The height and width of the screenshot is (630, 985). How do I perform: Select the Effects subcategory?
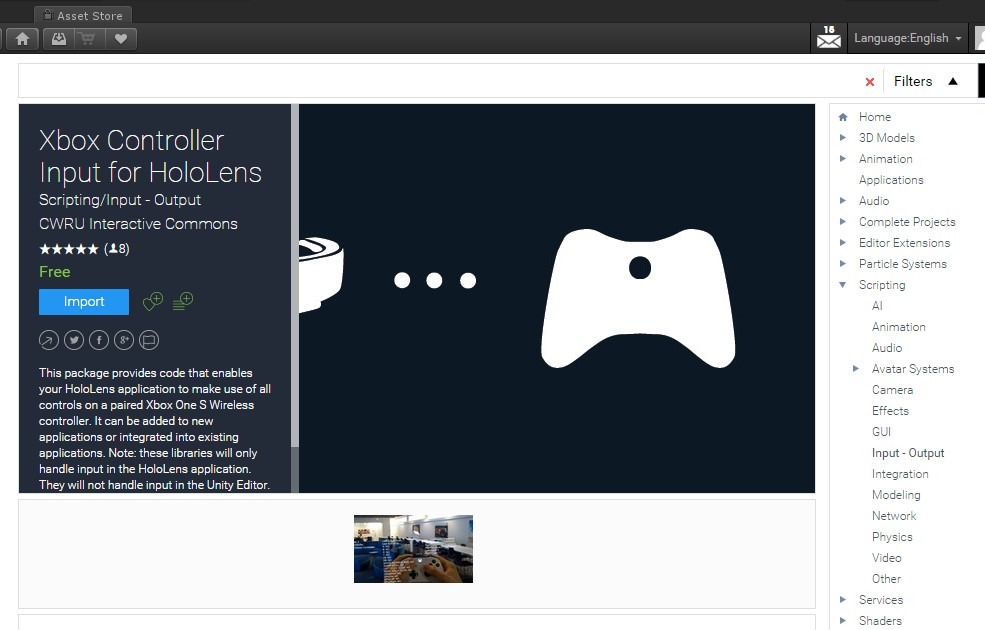pos(890,411)
